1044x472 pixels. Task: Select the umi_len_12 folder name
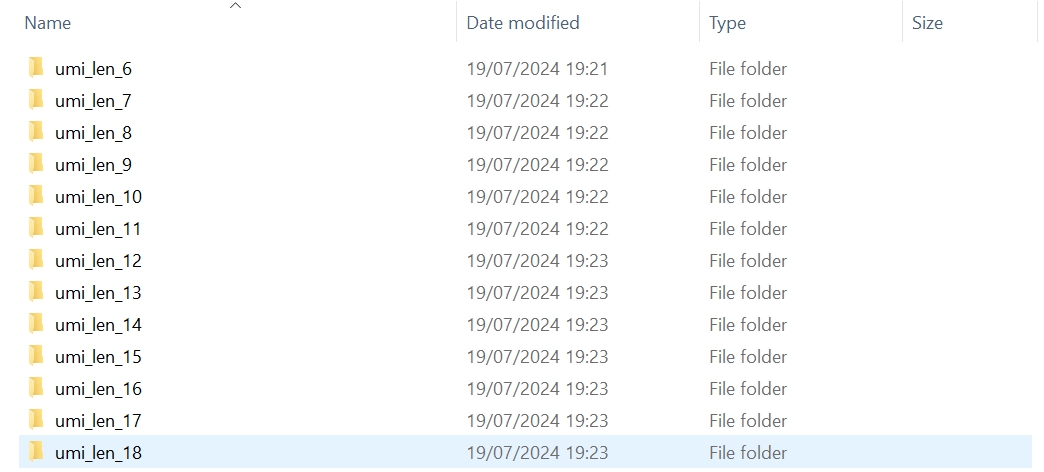pos(99,261)
